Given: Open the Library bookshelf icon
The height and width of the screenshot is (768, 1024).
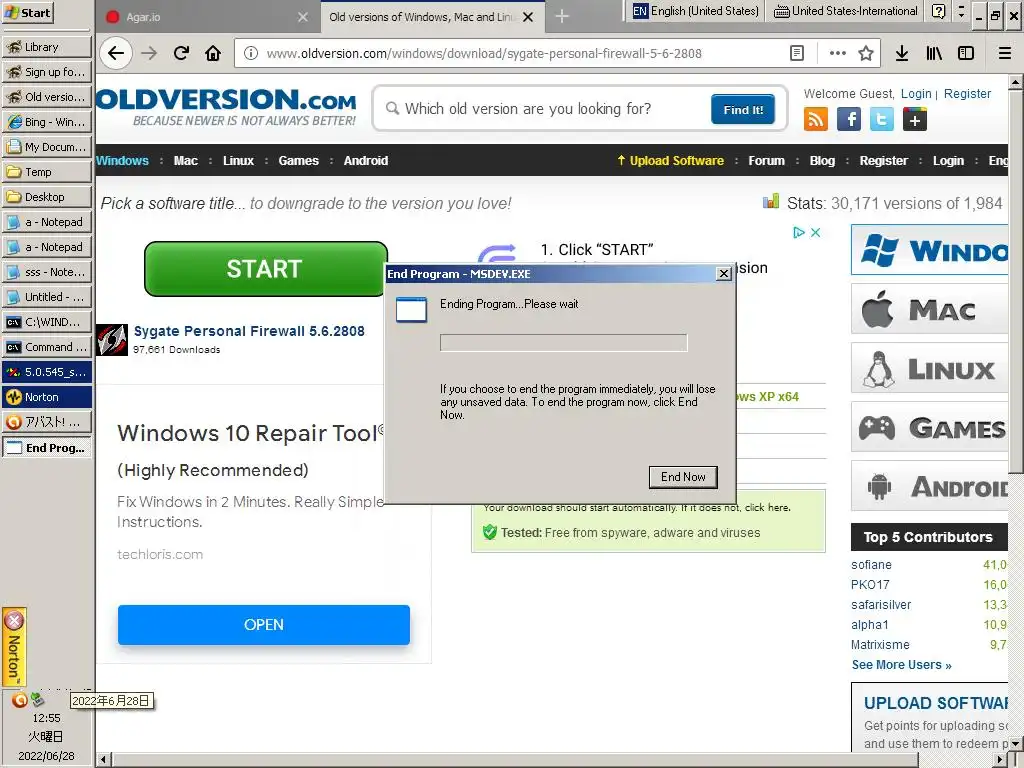Looking at the screenshot, I should pos(934,54).
